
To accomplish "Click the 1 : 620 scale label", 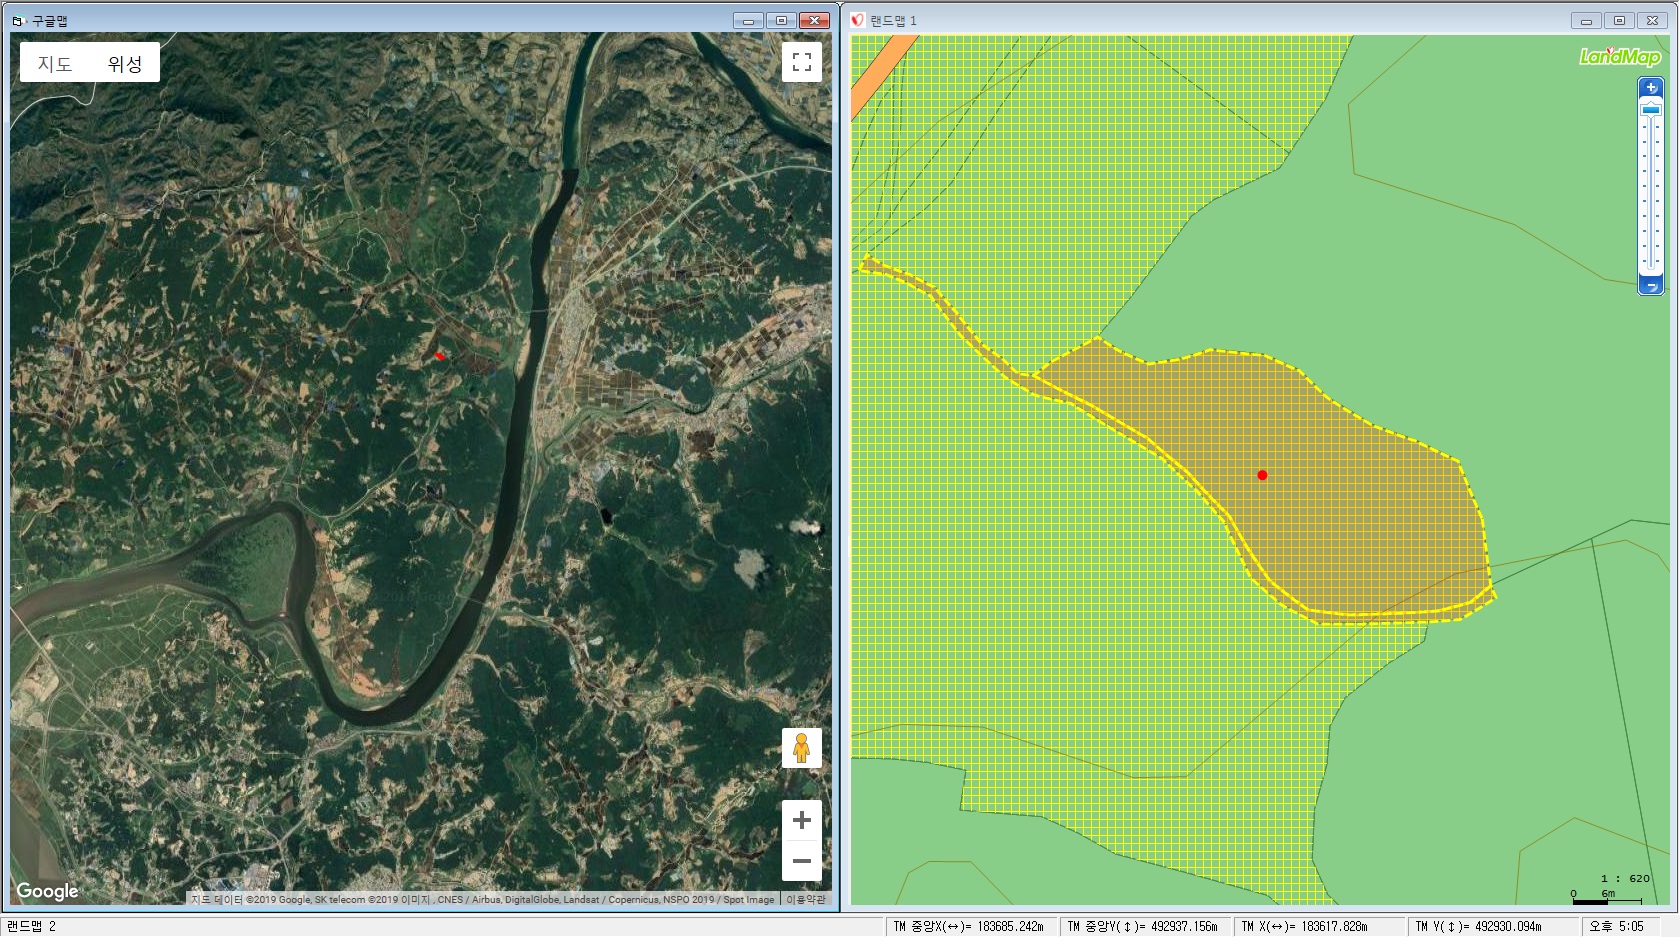I will 1625,879.
